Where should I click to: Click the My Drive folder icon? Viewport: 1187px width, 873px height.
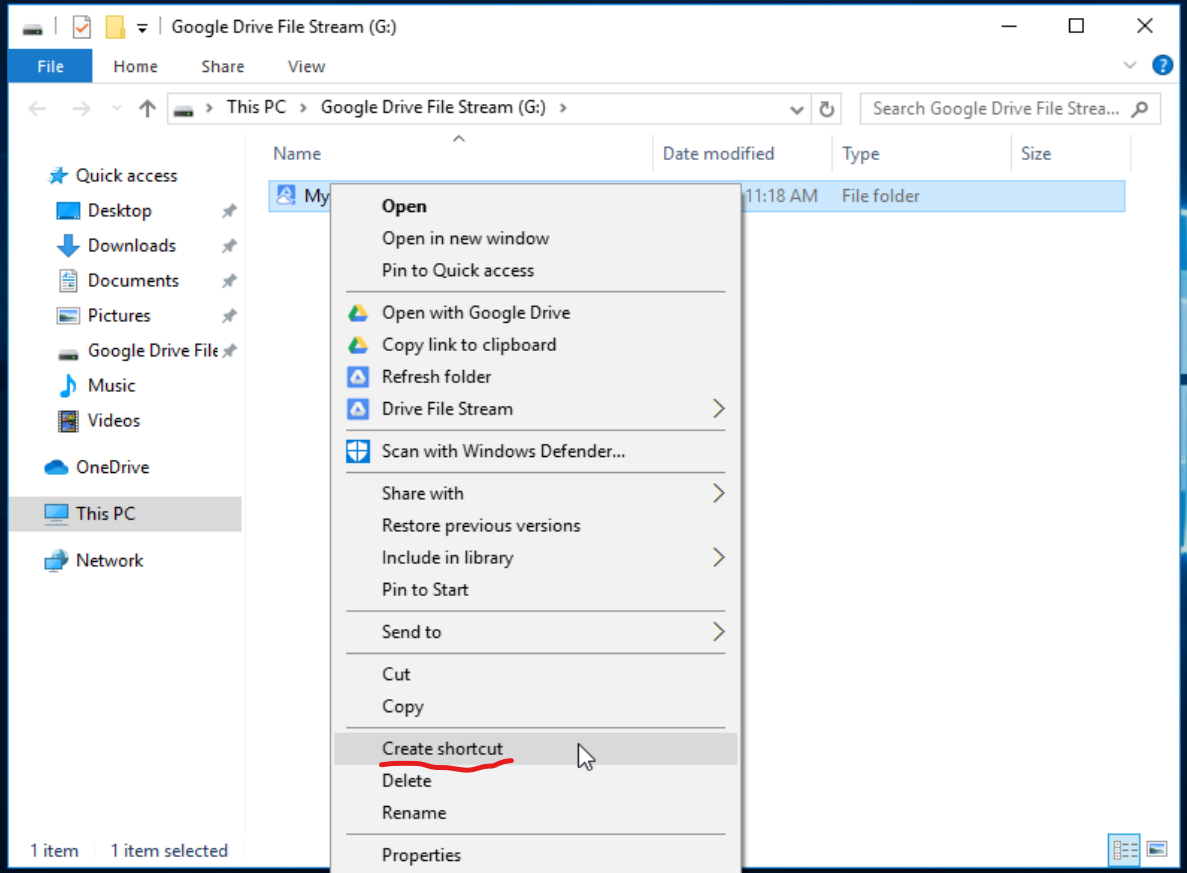(286, 195)
